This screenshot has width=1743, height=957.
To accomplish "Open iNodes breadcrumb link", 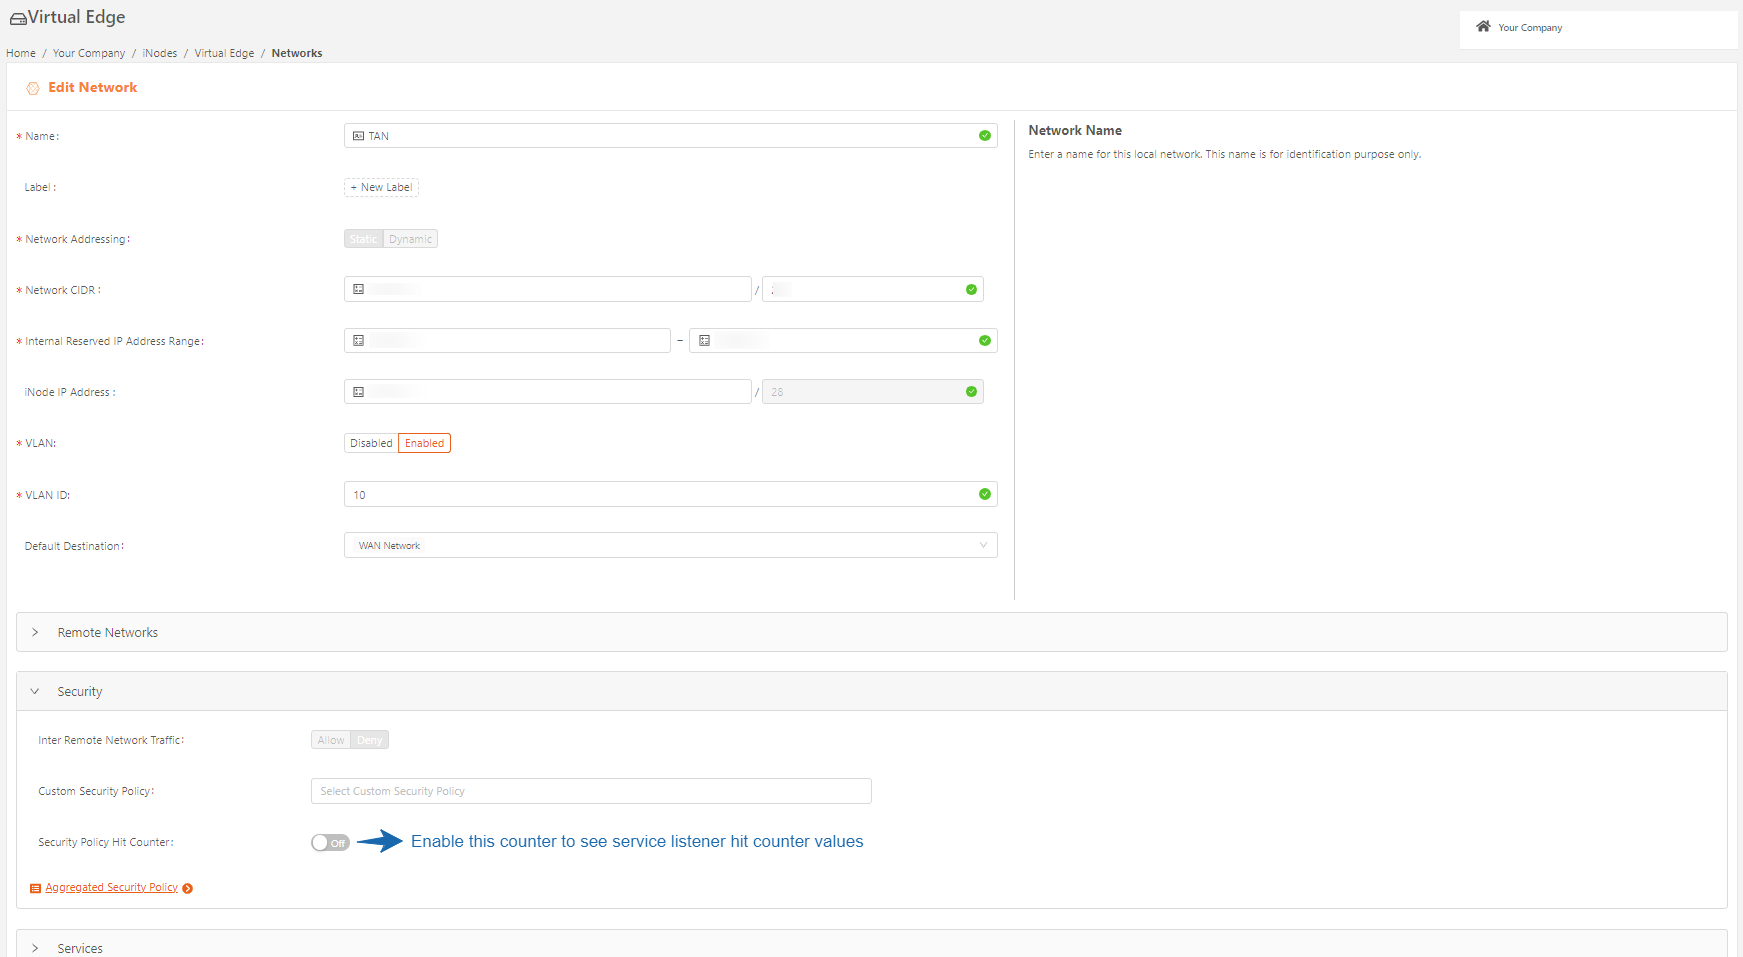I will 160,53.
